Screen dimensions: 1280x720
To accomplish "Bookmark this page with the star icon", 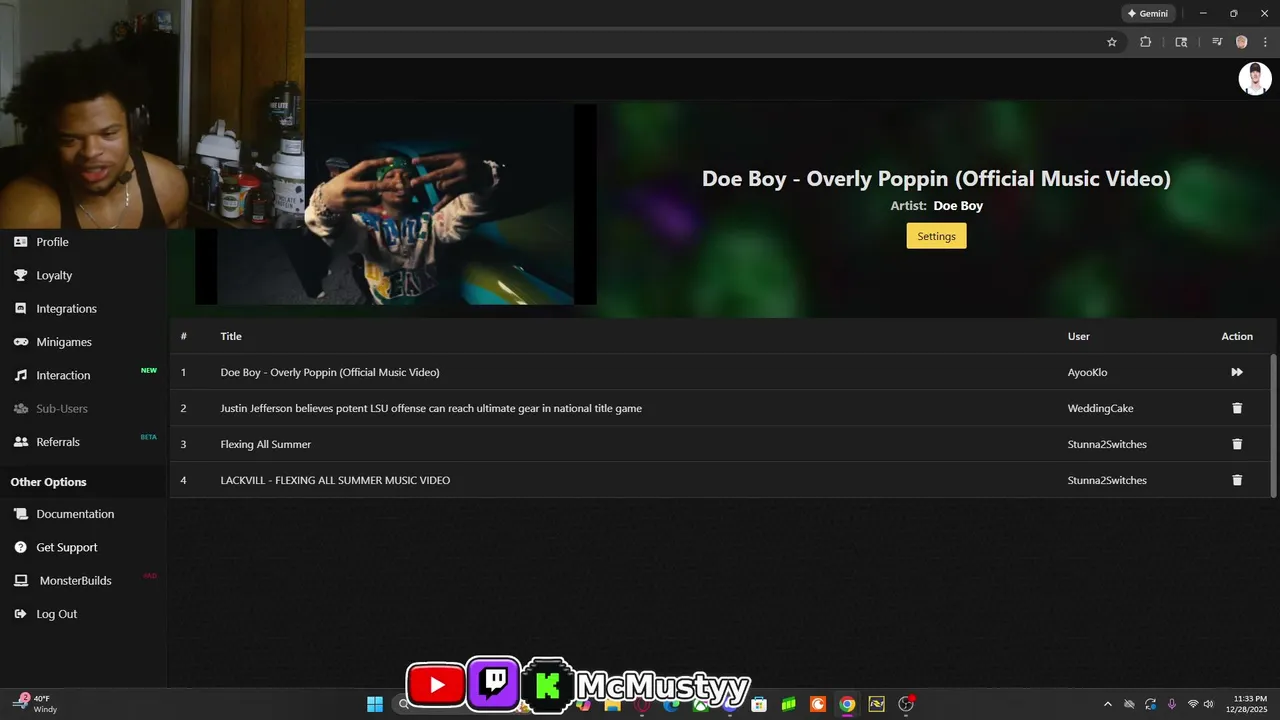I will coord(1111,42).
